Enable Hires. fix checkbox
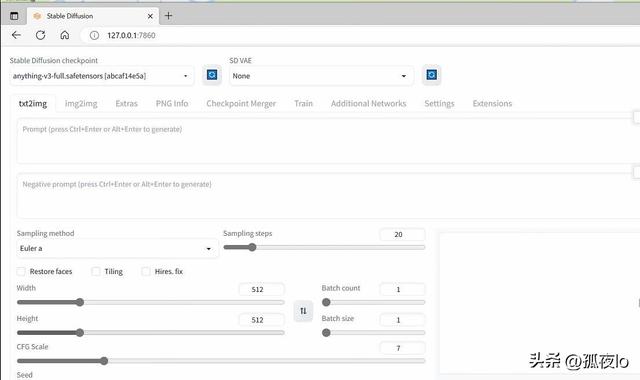640x380 pixels. coord(146,271)
